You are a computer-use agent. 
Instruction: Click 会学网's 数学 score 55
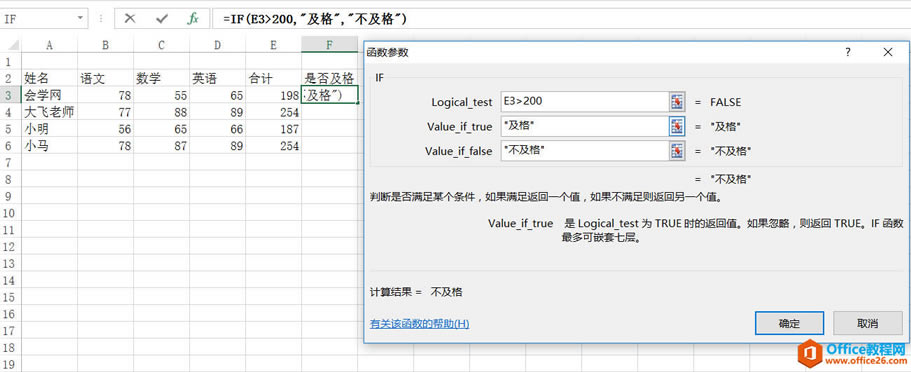pyautogui.click(x=161, y=95)
